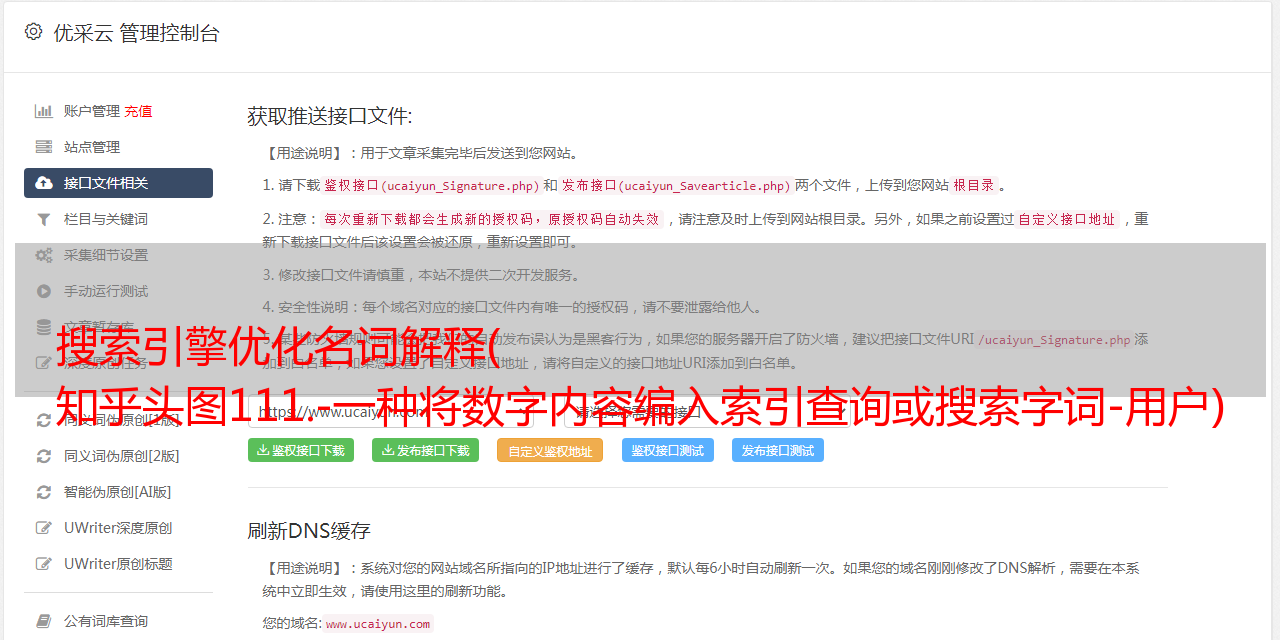Viewport: 1280px width, 640px height.
Task: Open 账户管理 via its bar chart icon
Action: [44, 111]
